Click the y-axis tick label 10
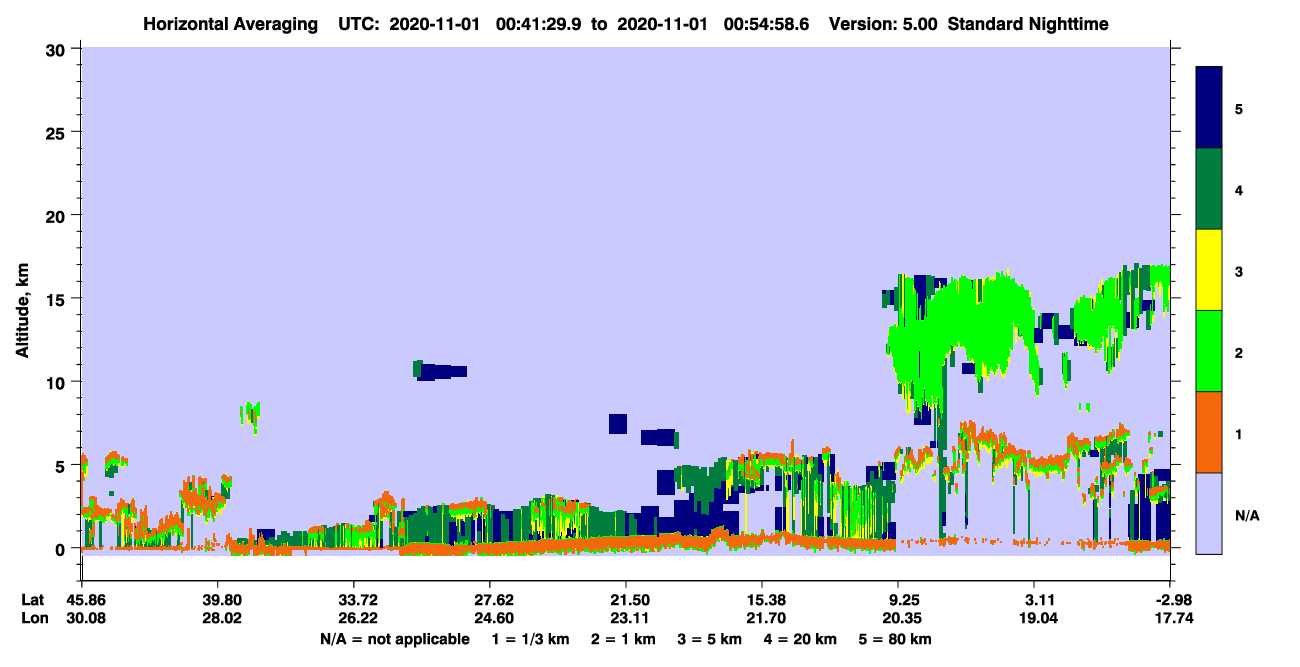 [x=56, y=382]
